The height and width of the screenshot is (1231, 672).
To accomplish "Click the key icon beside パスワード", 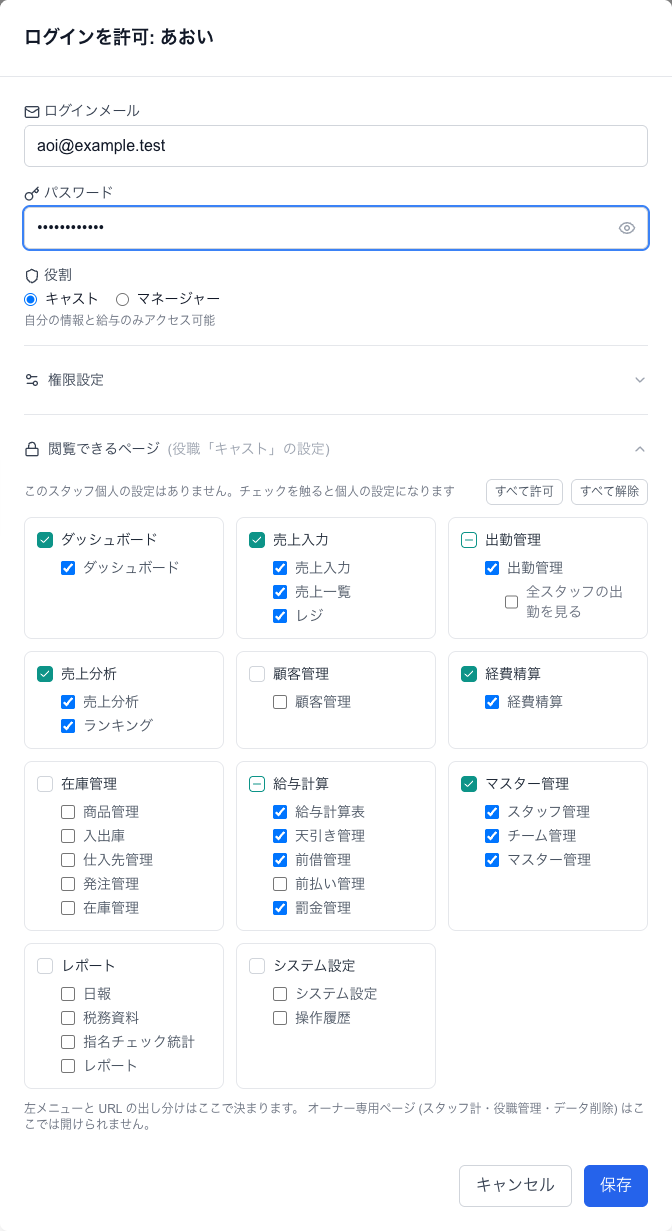I will 32,193.
